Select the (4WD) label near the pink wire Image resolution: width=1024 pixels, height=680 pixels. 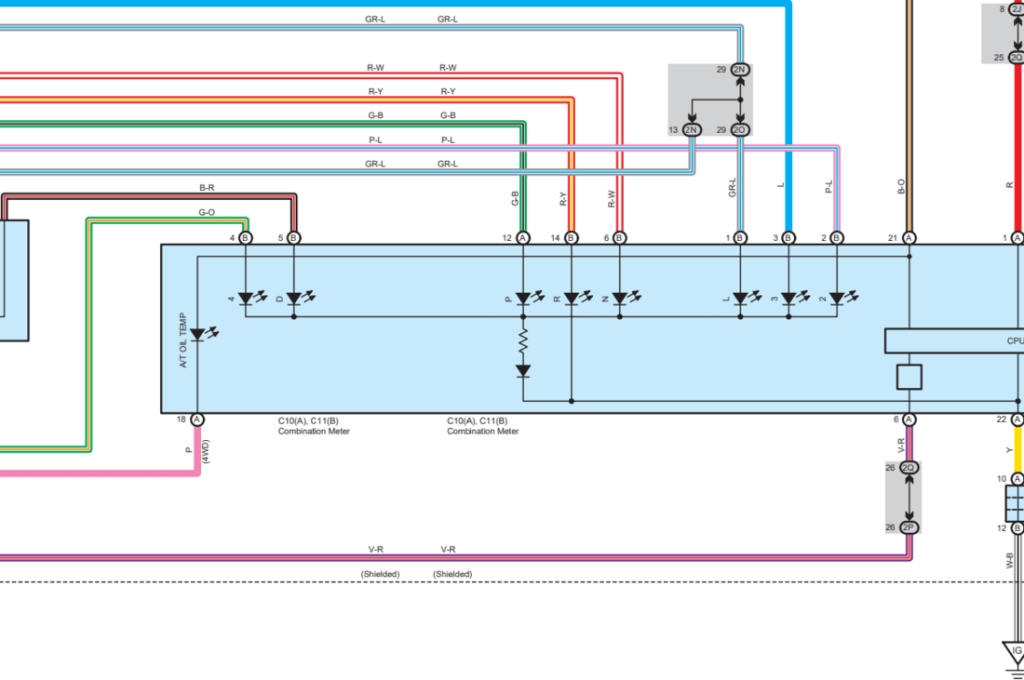(x=207, y=450)
